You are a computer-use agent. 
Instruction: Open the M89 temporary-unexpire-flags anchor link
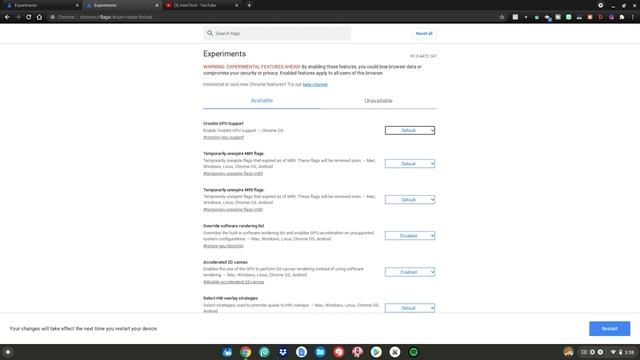(233, 173)
